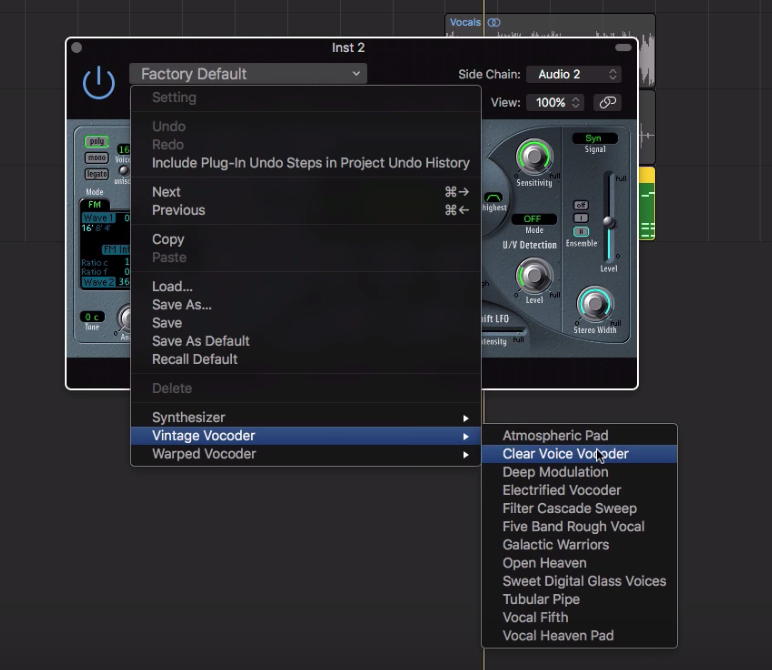Image resolution: width=772 pixels, height=670 pixels.
Task: Turn the Sensitivity knob
Action: 534,157
